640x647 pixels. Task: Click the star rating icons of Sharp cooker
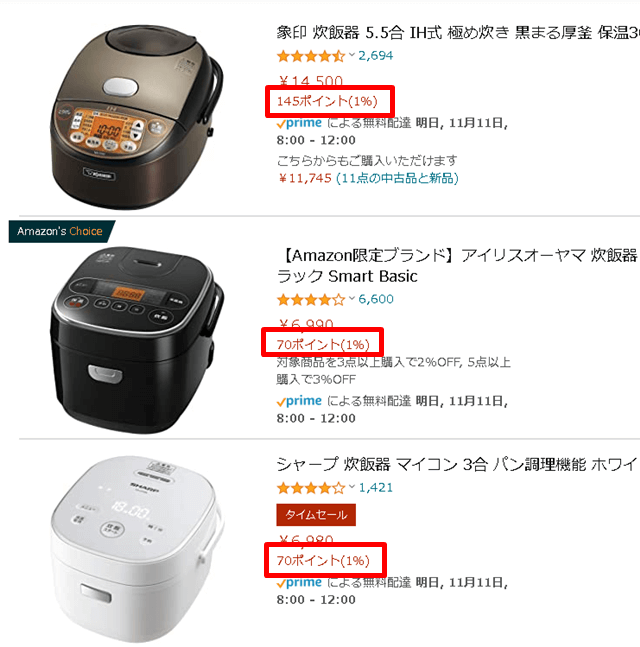tap(311, 488)
